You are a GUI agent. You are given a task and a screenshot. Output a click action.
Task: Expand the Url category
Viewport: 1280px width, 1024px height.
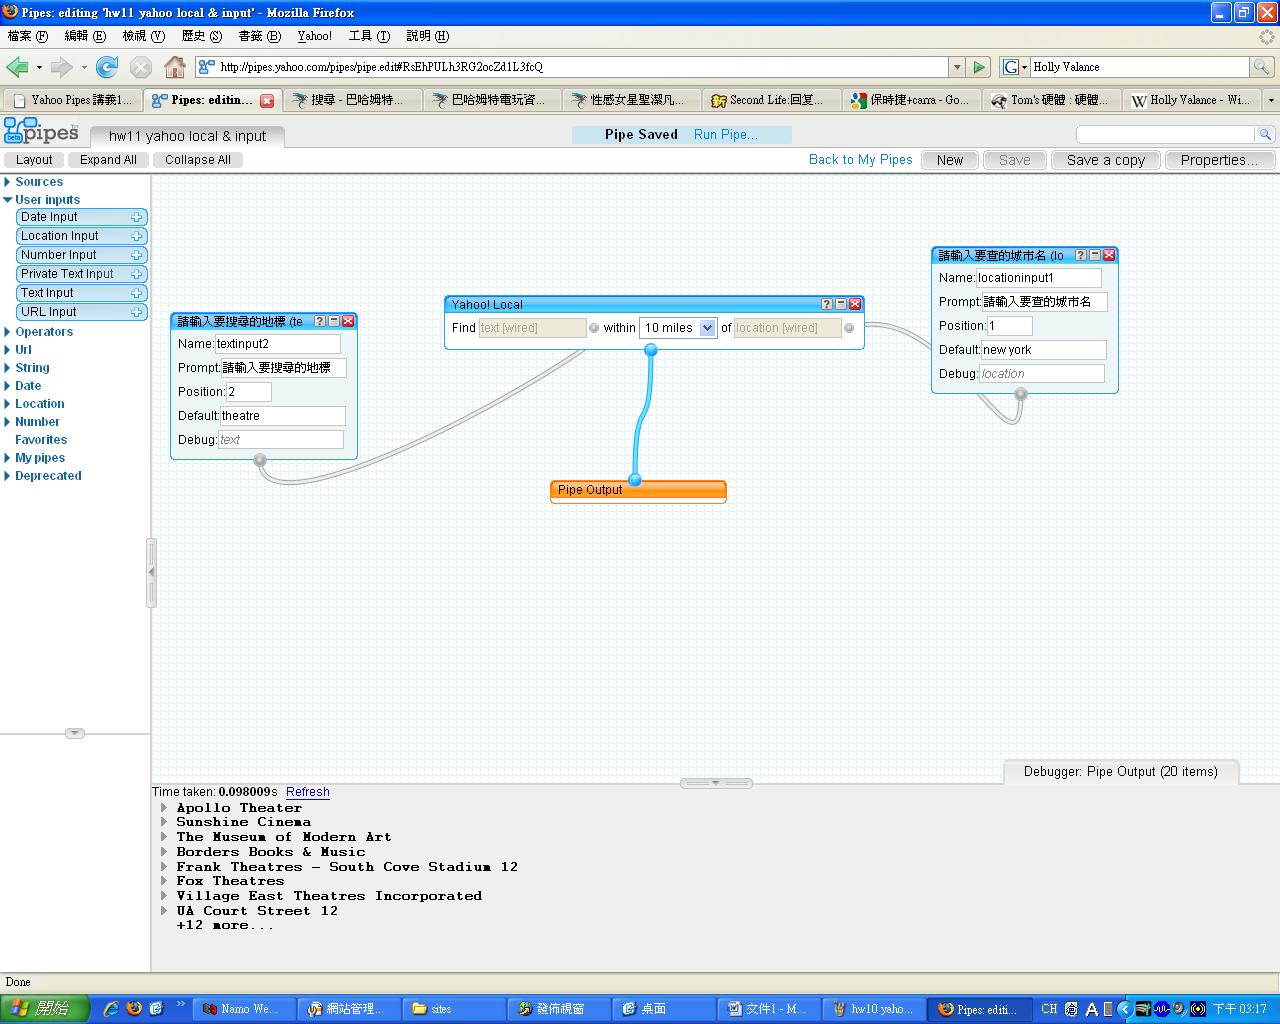[x=8, y=350]
